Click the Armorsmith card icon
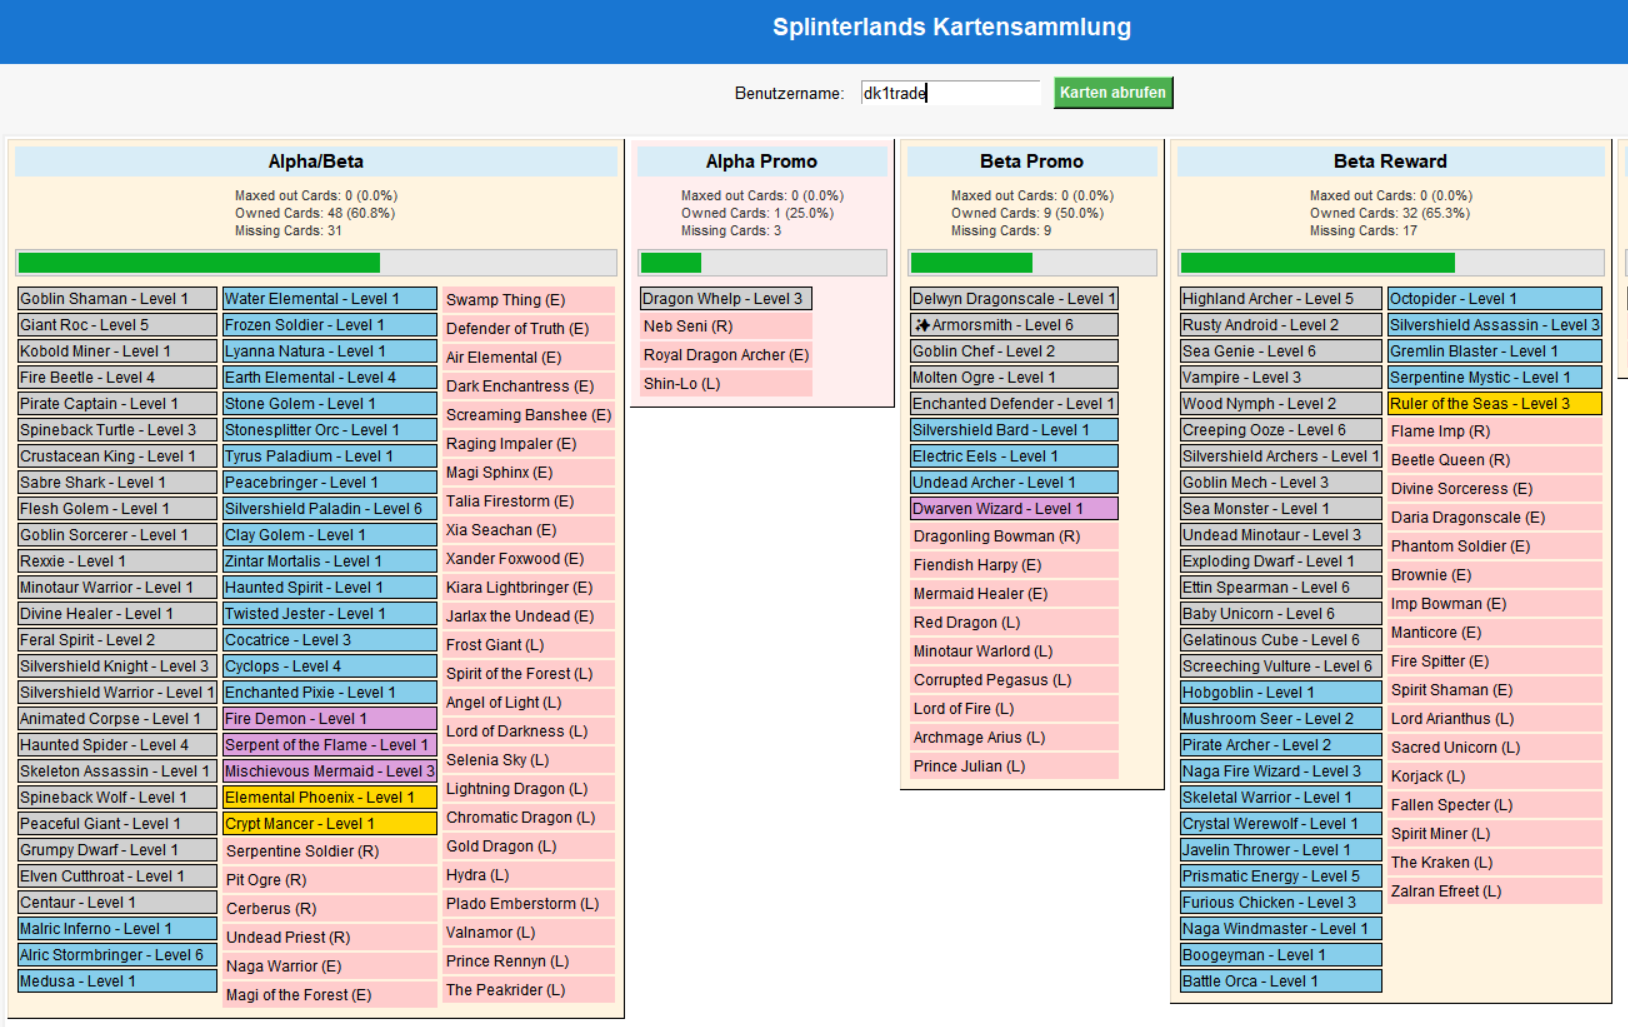 922,325
